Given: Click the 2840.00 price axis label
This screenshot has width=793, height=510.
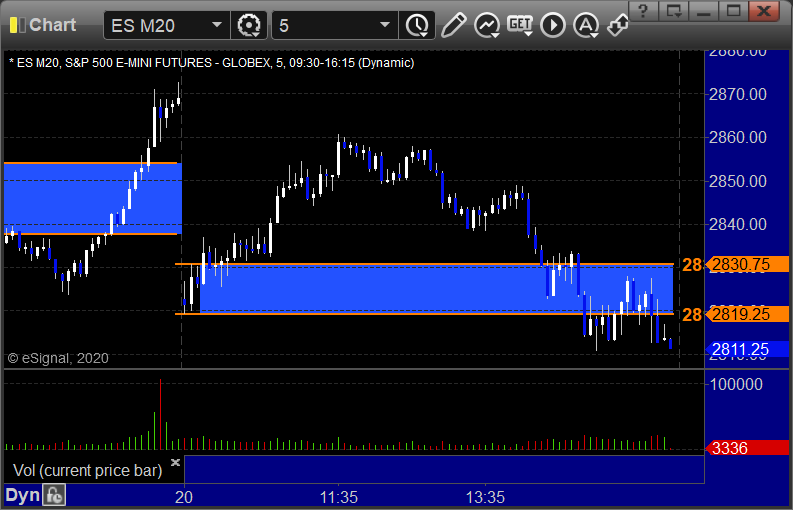Looking at the screenshot, I should (x=738, y=224).
